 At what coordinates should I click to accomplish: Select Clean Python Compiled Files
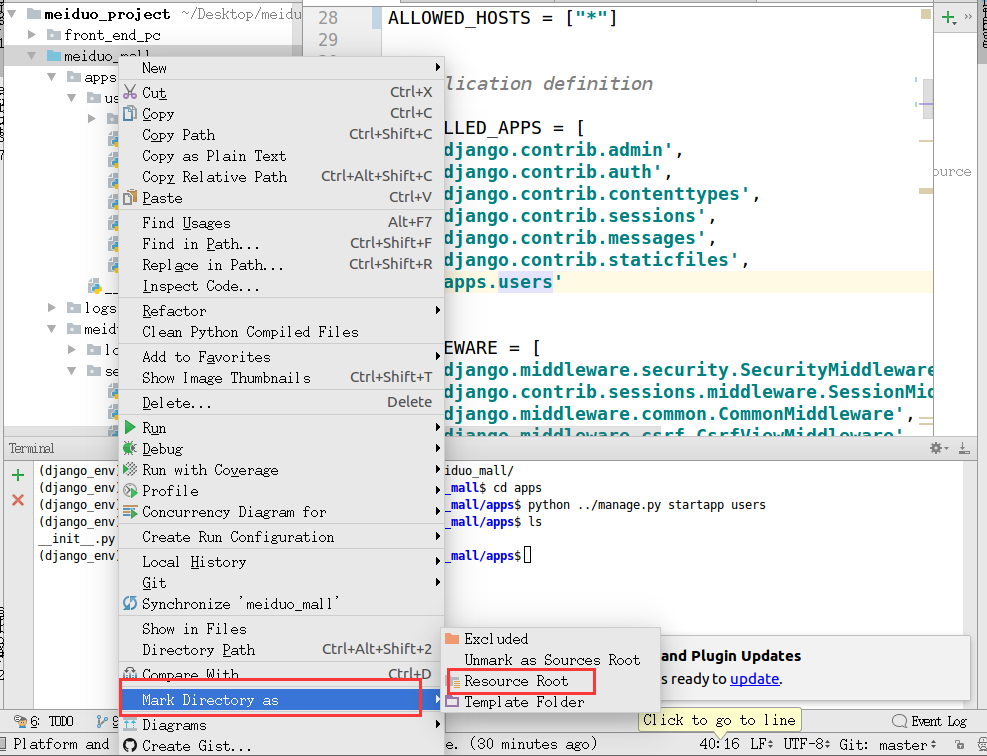click(281, 332)
